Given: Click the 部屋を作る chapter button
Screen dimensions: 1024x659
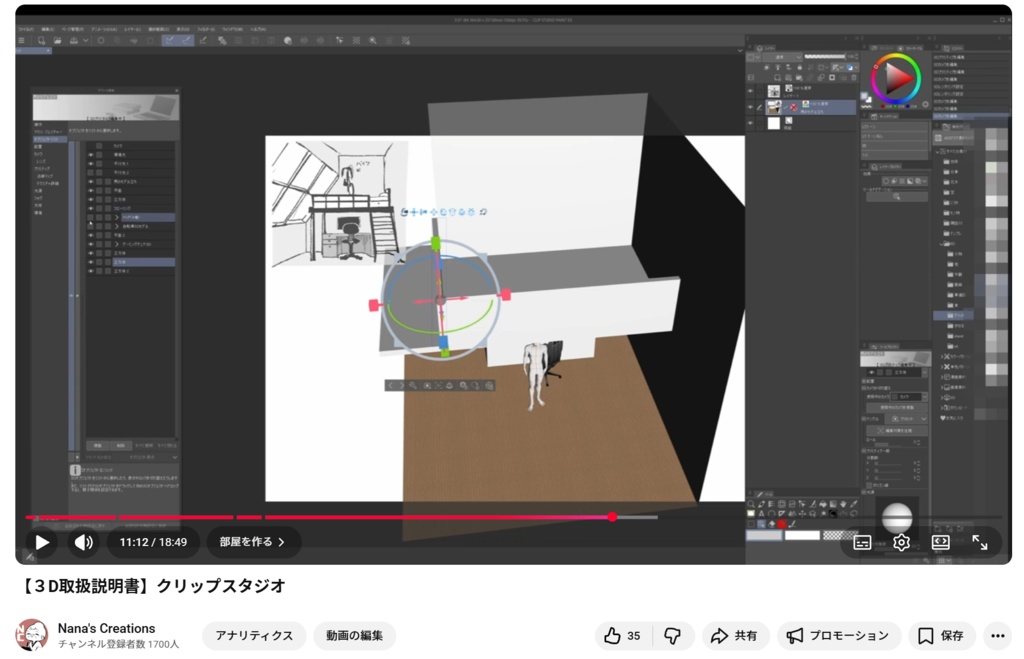Looking at the screenshot, I should 251,541.
